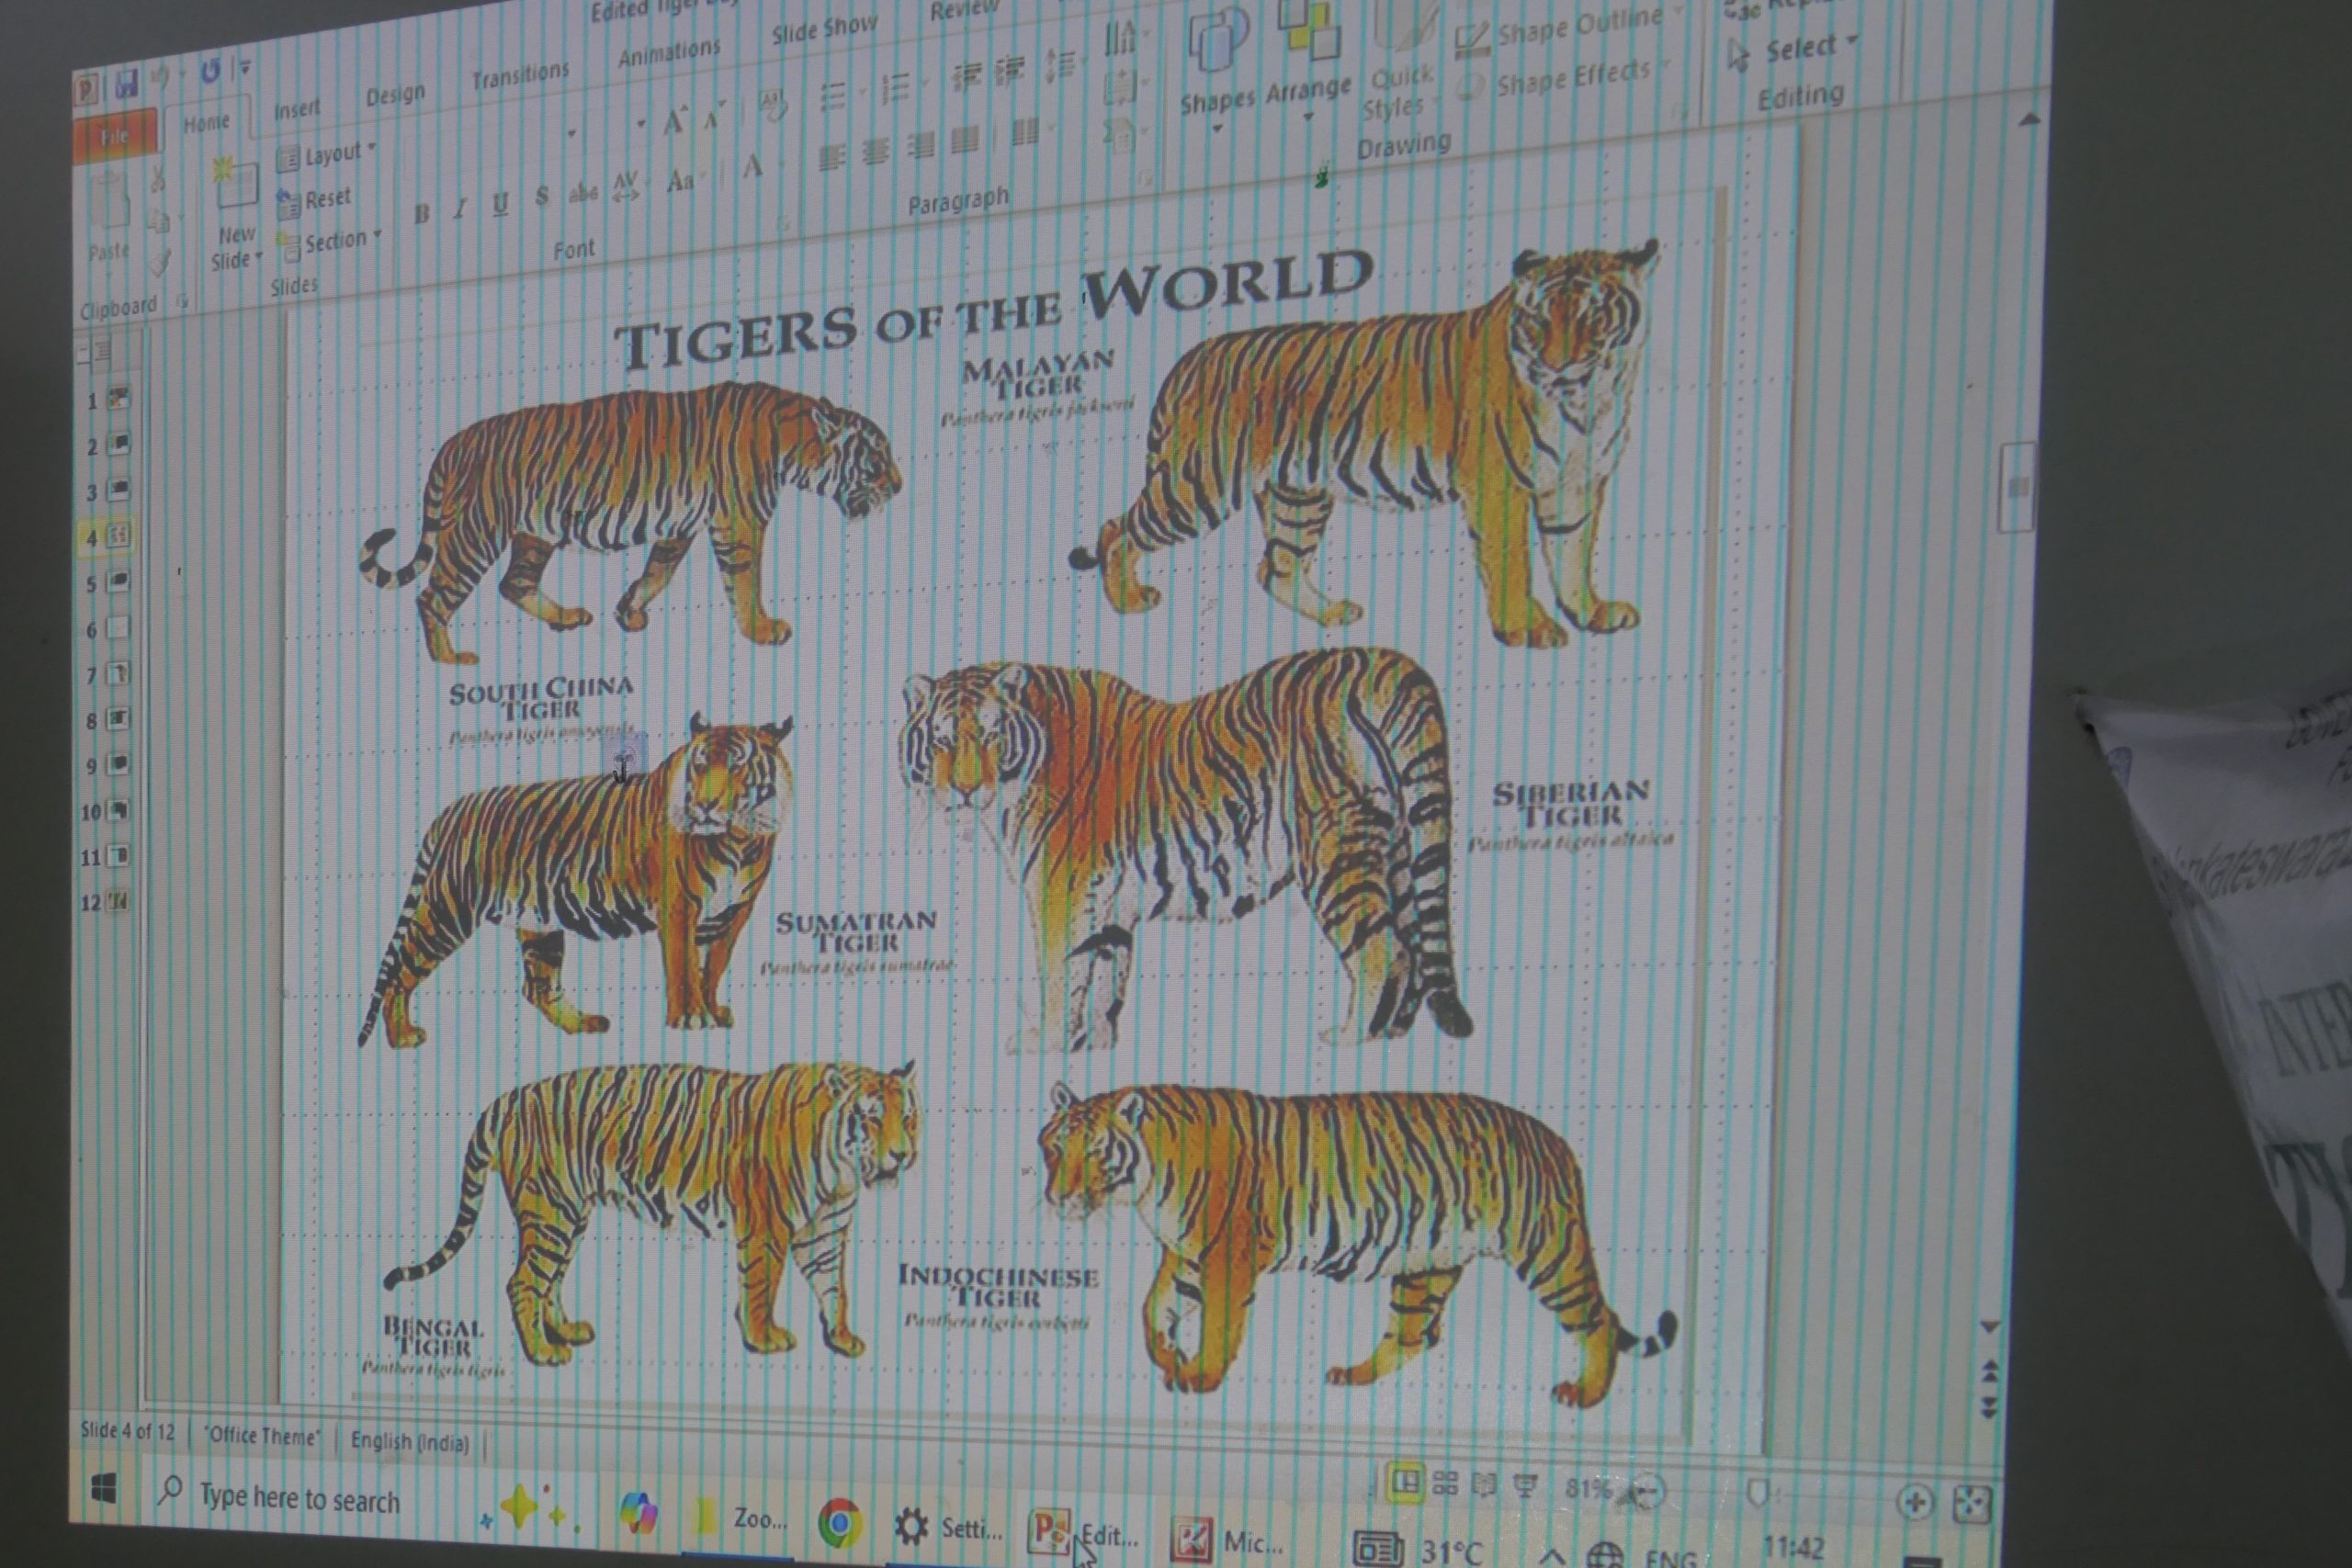Open the Select dropdown in Editing
The image size is (2352, 1568).
click(1793, 50)
